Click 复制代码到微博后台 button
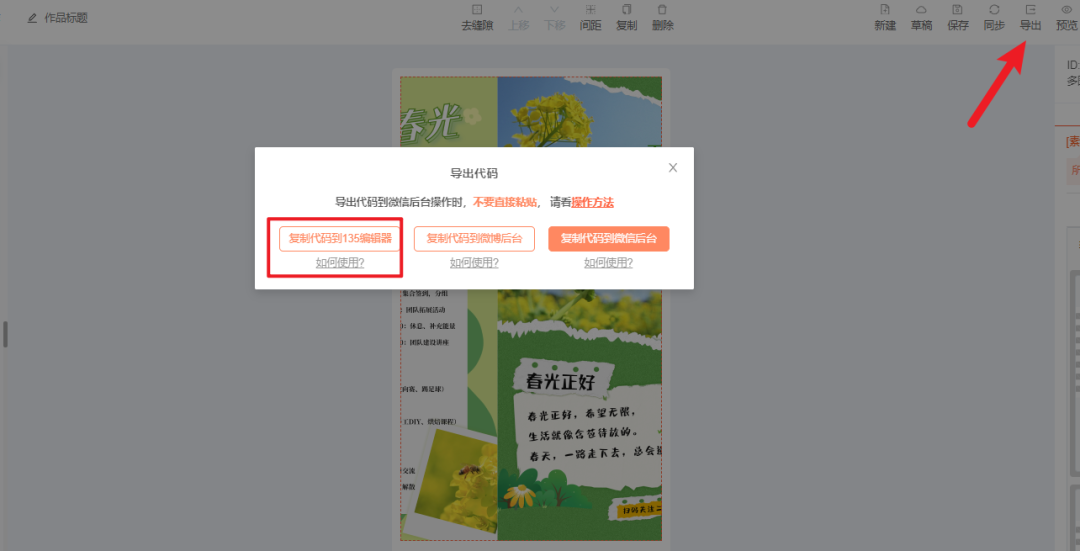1080x551 pixels. pyautogui.click(x=474, y=238)
